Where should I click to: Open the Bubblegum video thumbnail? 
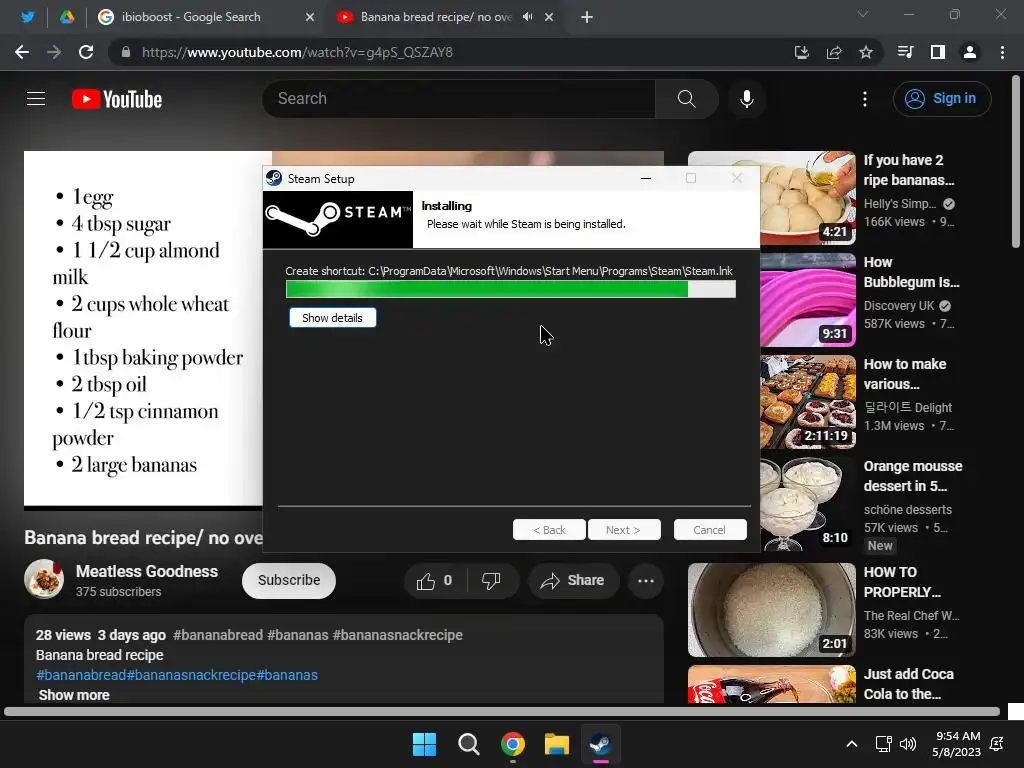(808, 300)
